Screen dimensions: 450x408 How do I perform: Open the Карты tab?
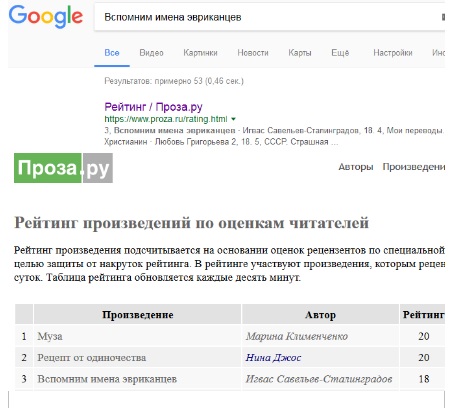[x=300, y=53]
